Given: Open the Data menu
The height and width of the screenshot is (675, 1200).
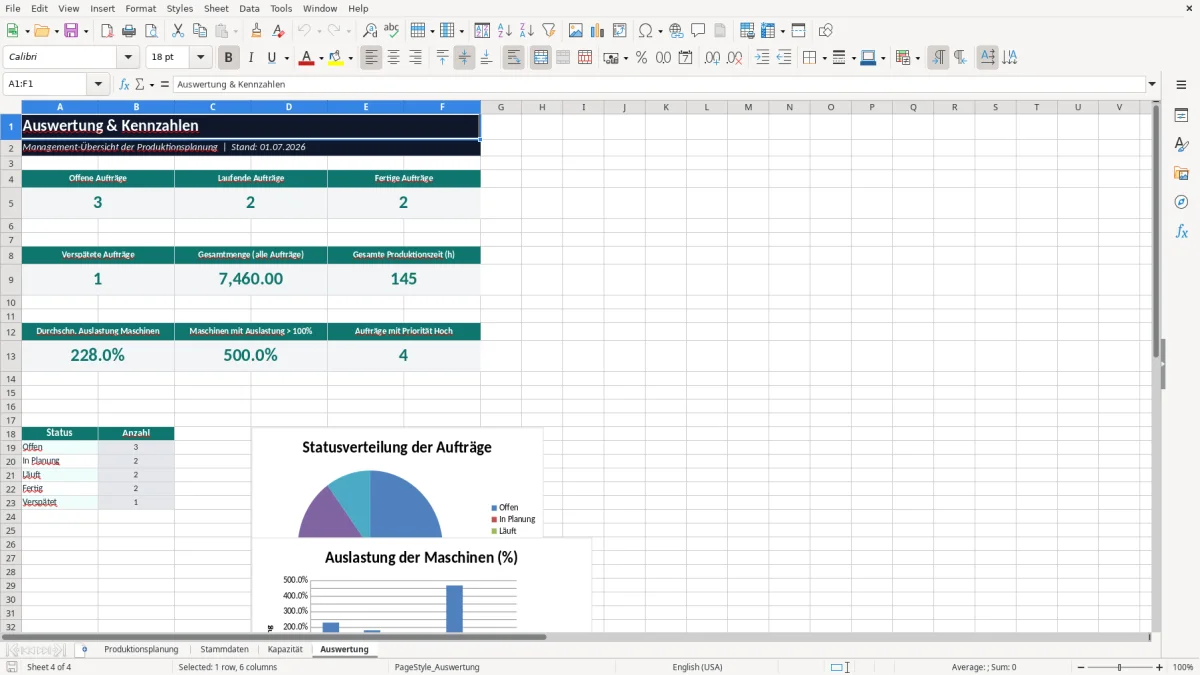Looking at the screenshot, I should [x=249, y=8].
